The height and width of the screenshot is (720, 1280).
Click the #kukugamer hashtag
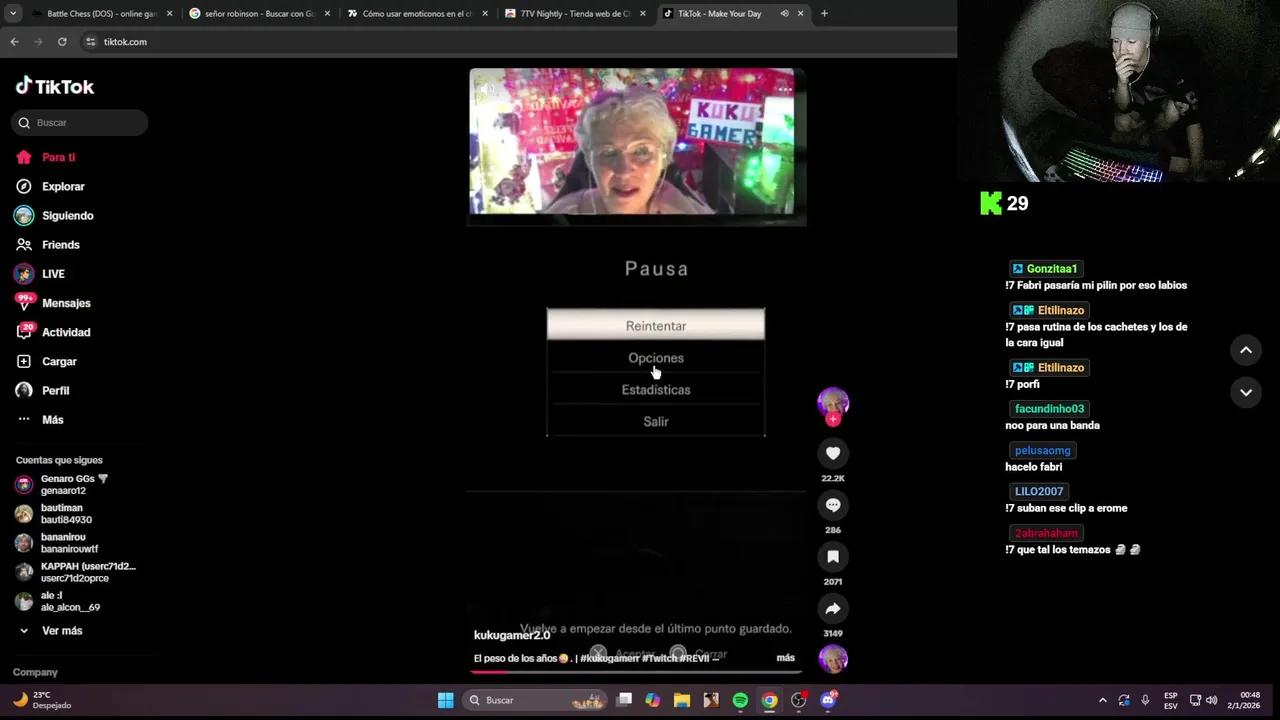(609, 658)
